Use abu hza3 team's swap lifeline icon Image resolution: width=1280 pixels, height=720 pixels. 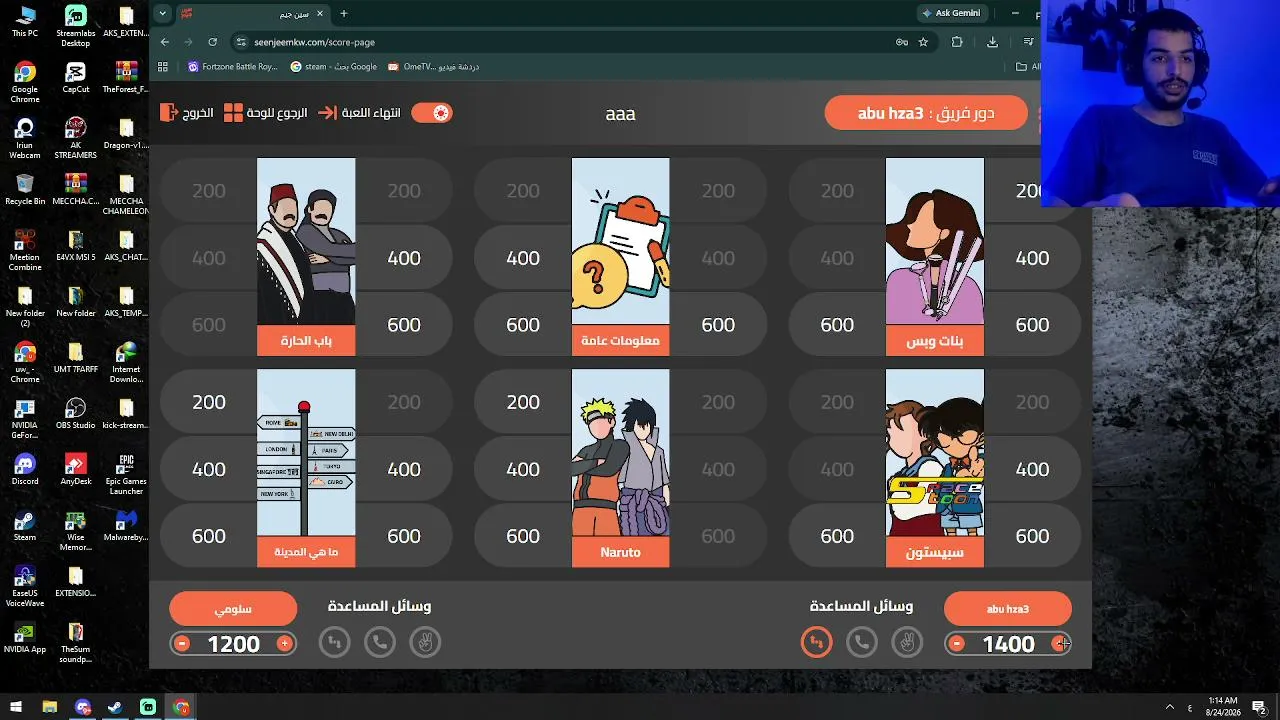coord(816,642)
